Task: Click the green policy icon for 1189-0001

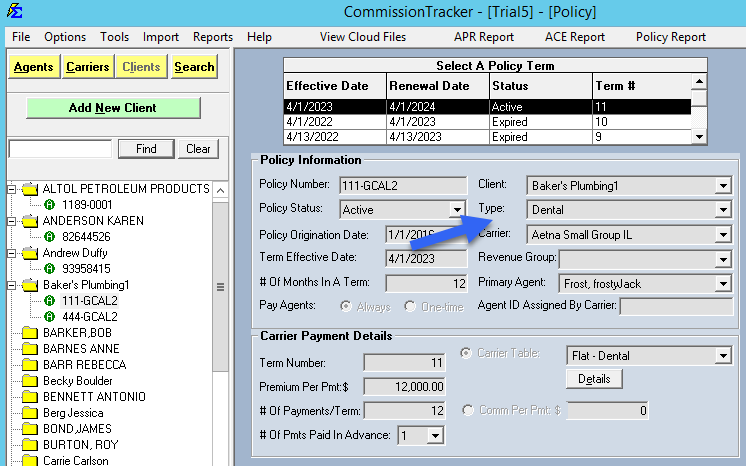Action: click(49, 205)
